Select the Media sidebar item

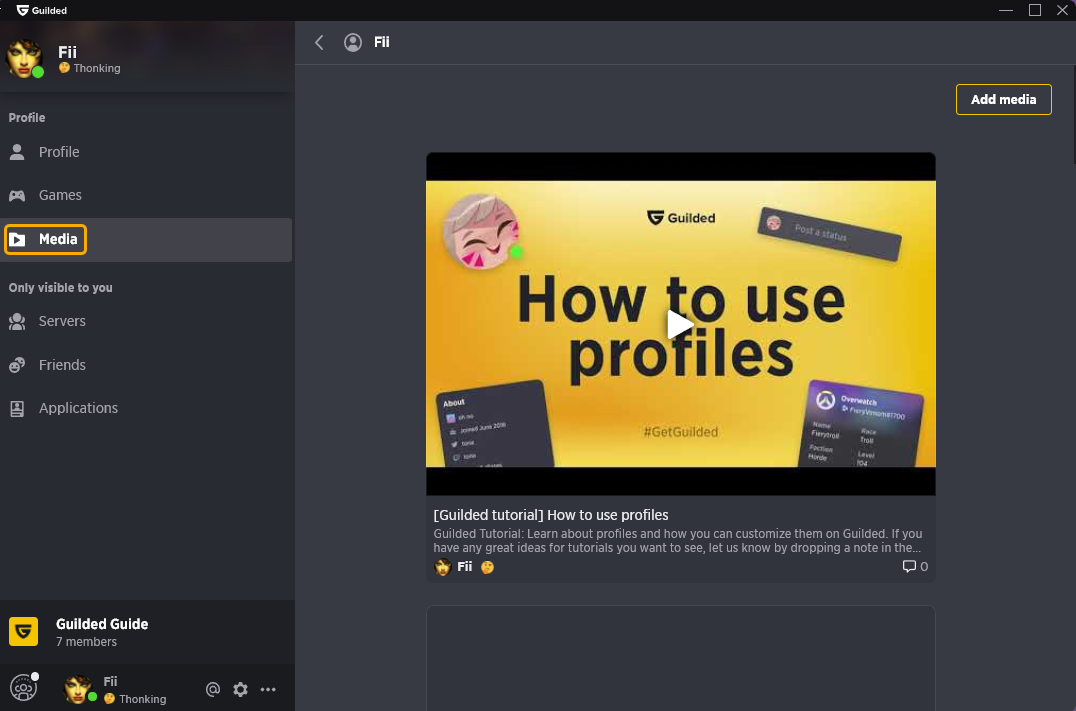(x=146, y=240)
